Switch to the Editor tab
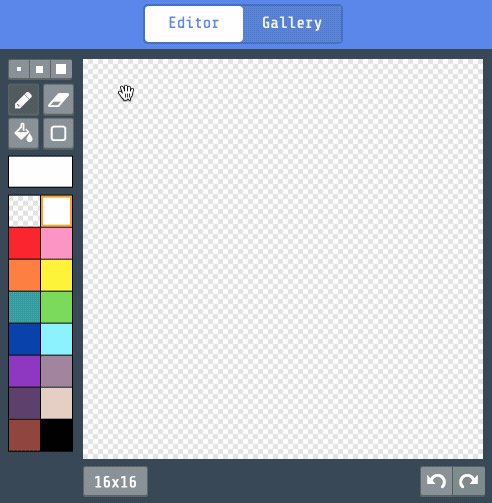Screen dimensions: 492x503 (194, 24)
